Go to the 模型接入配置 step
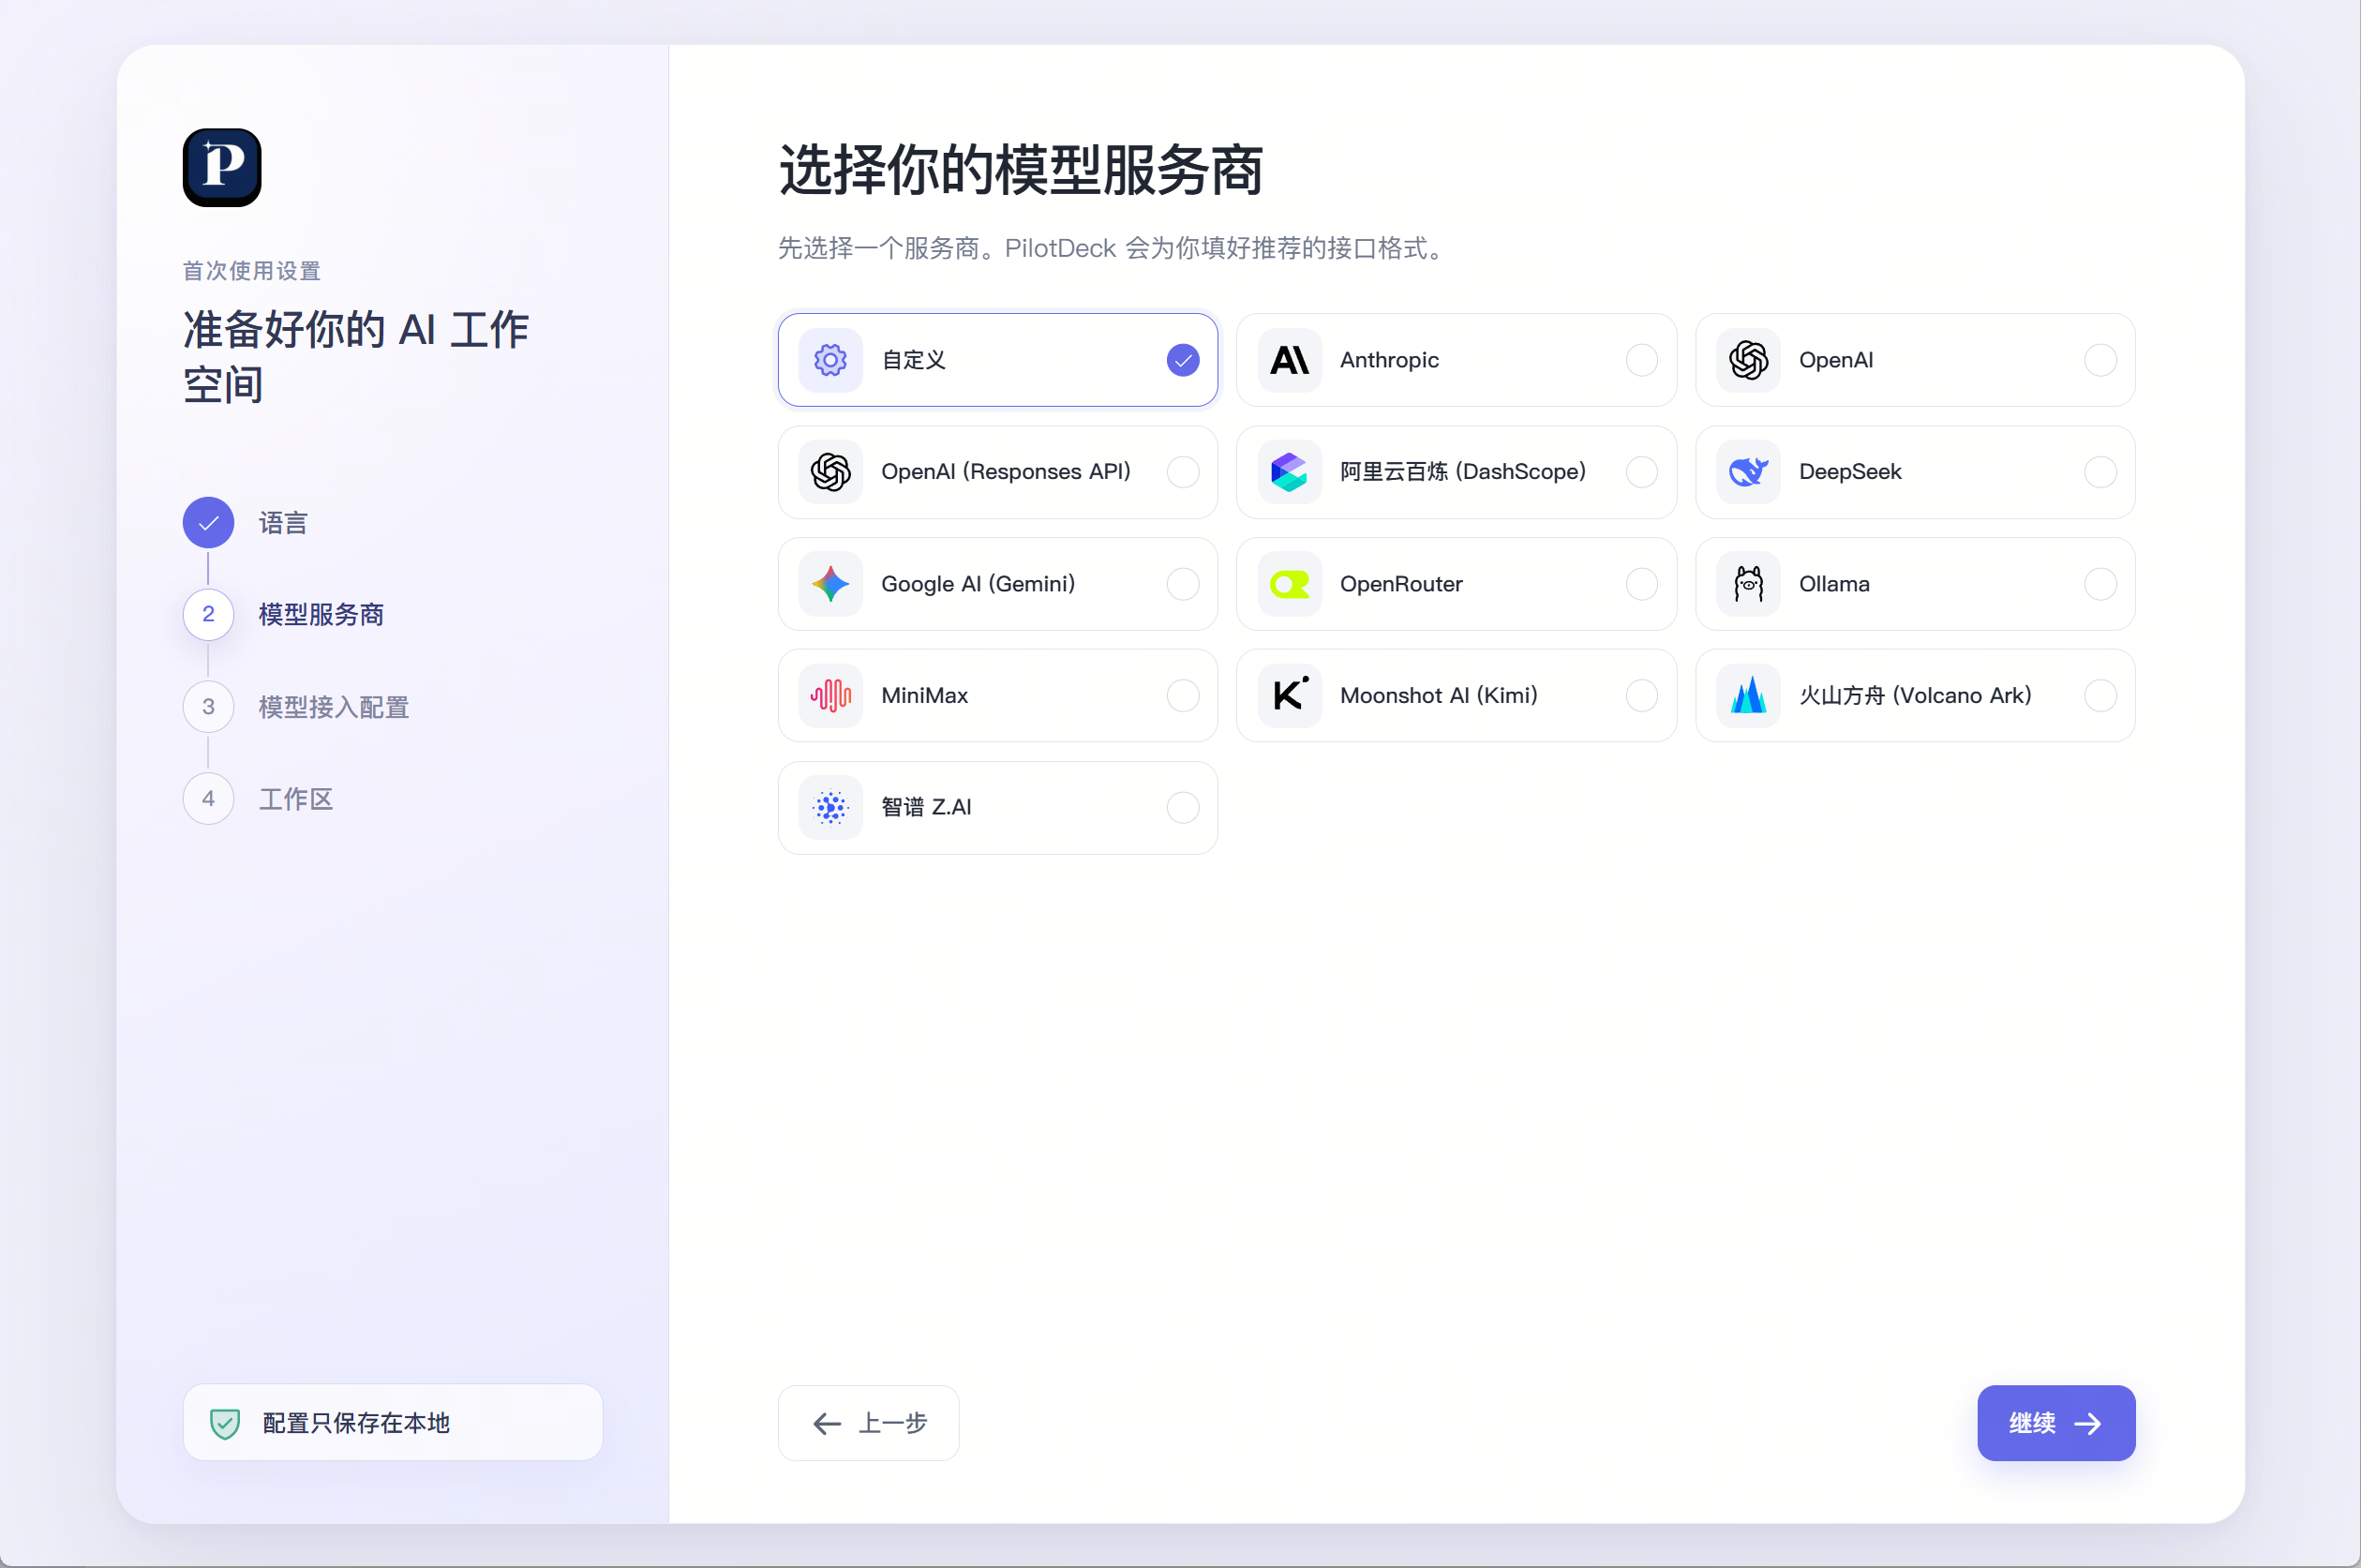The height and width of the screenshot is (1568, 2361). tap(334, 707)
